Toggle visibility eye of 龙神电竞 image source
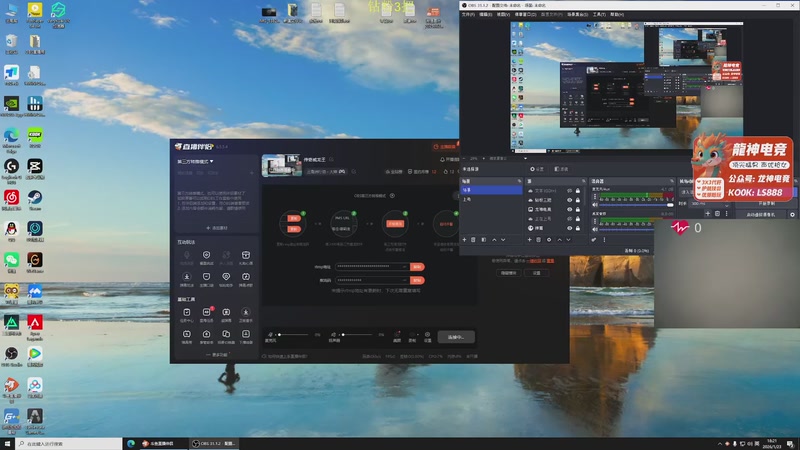 pyautogui.click(x=569, y=209)
